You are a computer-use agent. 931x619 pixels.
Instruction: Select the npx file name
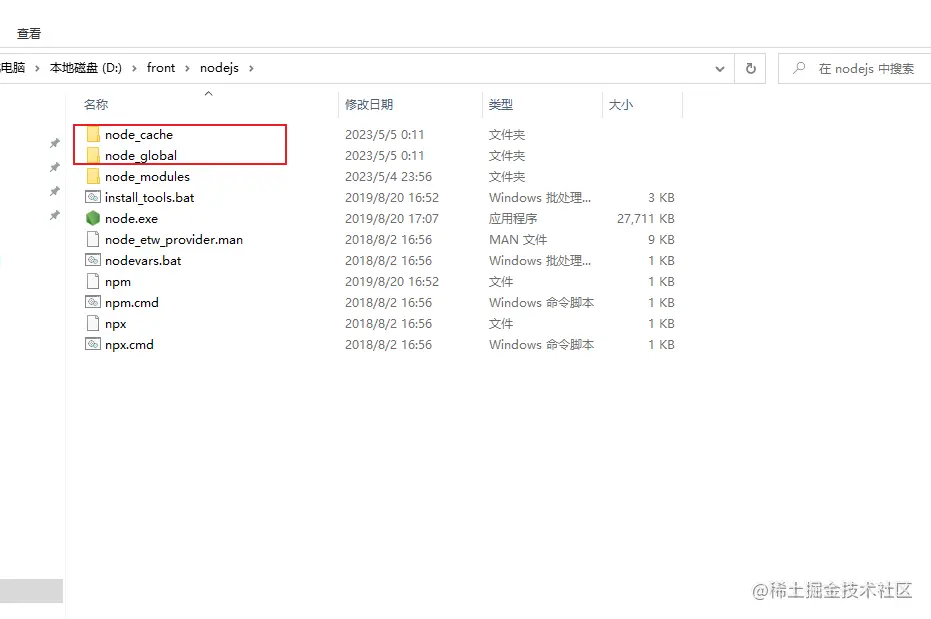tap(116, 324)
